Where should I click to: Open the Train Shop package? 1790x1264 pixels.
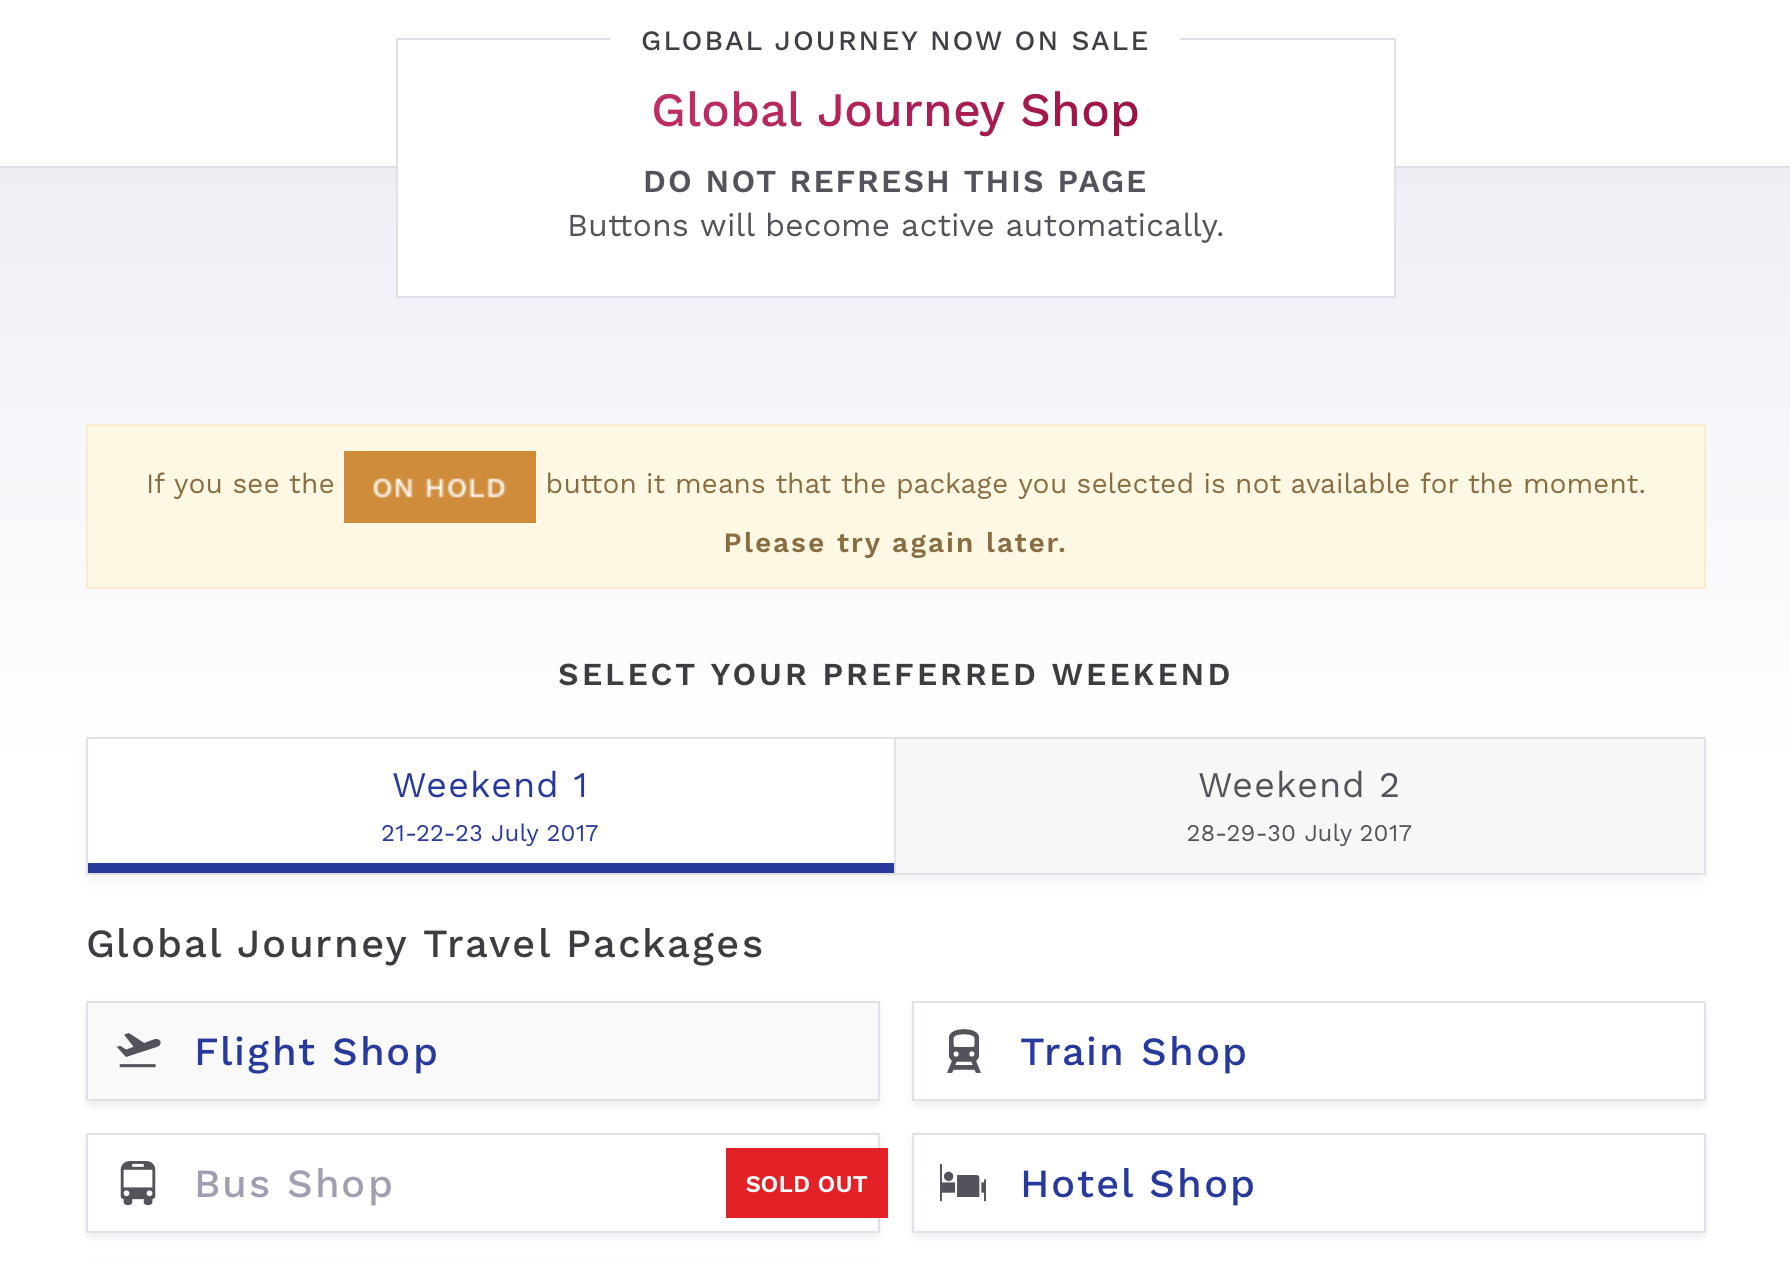click(1309, 1051)
